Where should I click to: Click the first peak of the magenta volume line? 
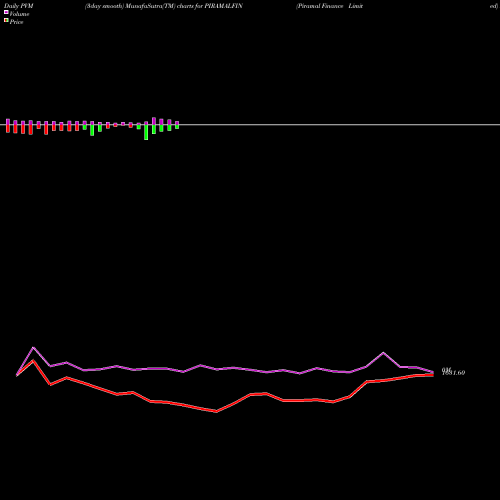point(33,348)
